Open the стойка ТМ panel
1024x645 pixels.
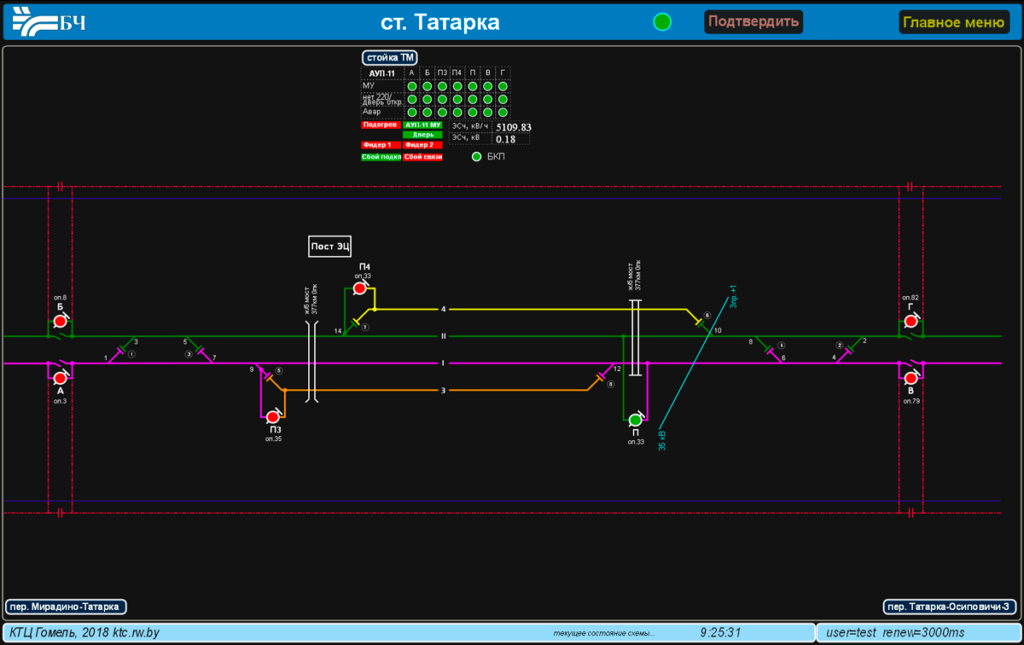pos(389,58)
